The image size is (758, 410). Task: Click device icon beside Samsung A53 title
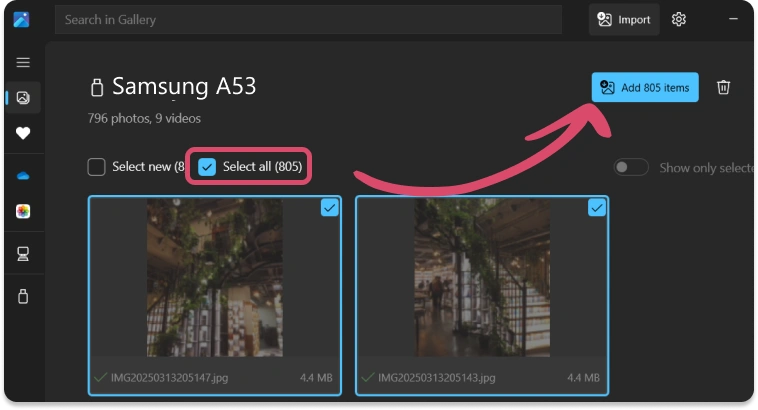pyautogui.click(x=97, y=88)
